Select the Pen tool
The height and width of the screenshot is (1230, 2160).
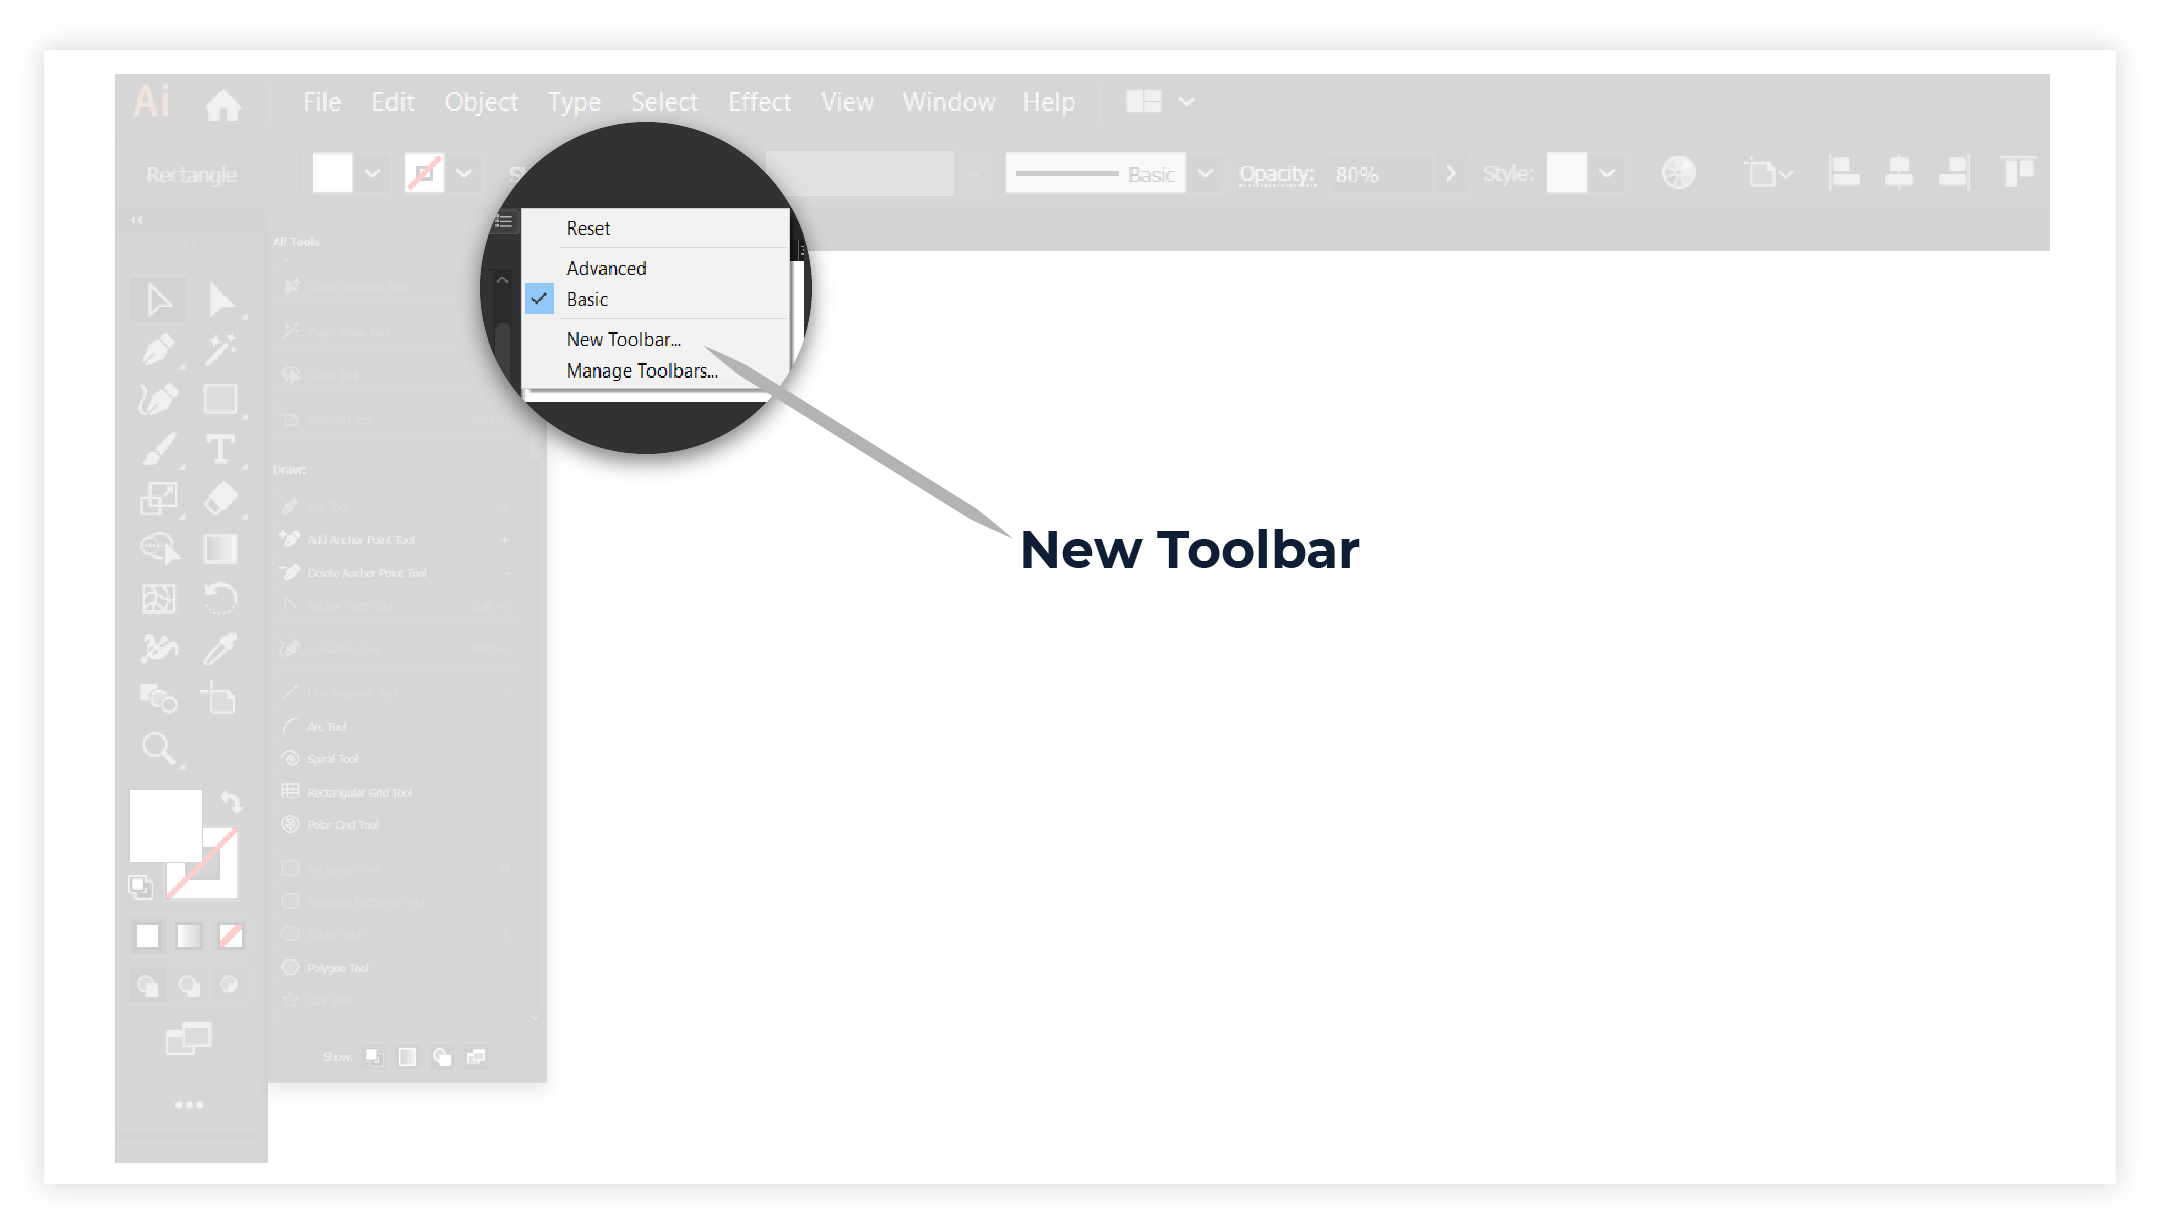[x=159, y=349]
